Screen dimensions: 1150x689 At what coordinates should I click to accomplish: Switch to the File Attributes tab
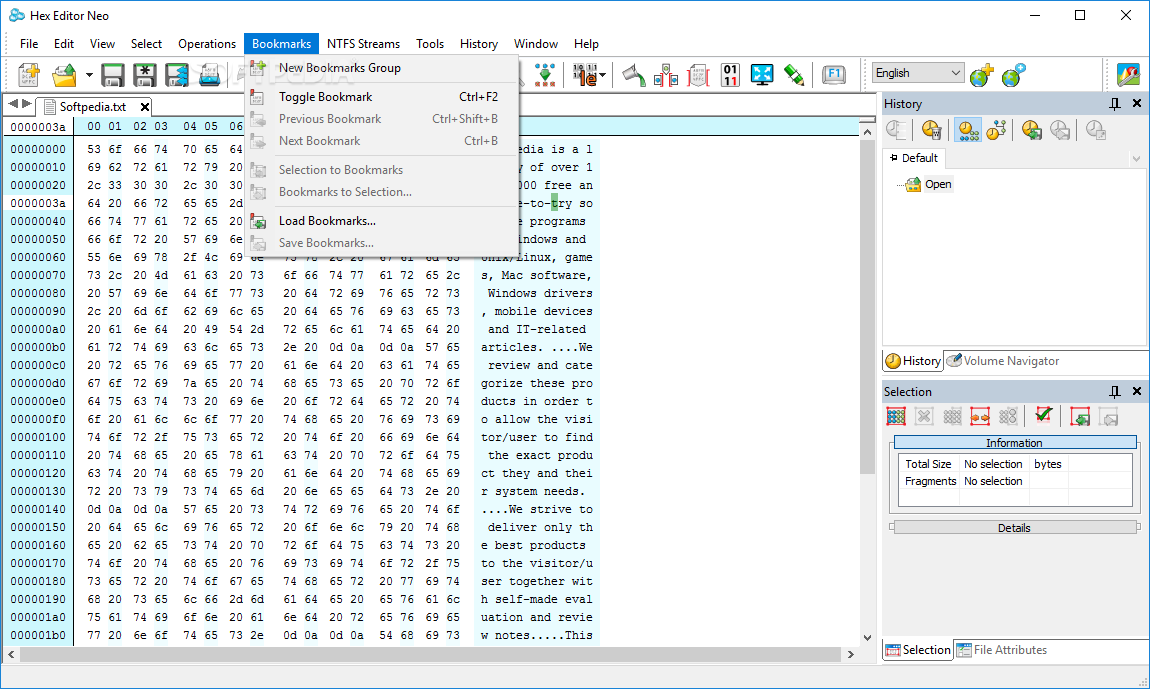[x=1002, y=650]
